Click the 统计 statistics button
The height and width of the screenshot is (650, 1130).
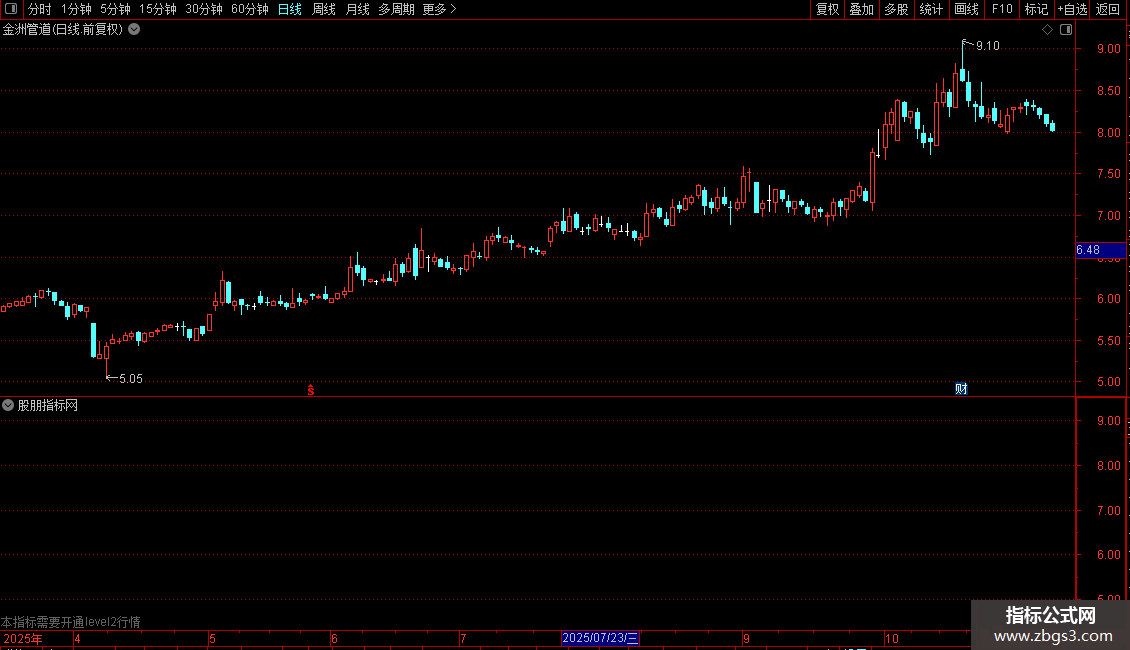[931, 9]
